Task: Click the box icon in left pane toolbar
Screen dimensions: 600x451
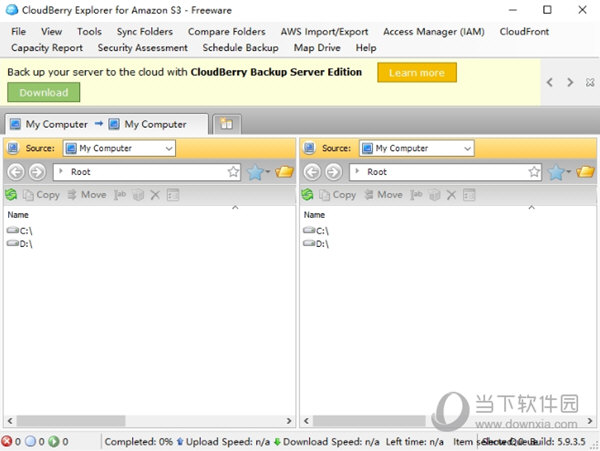Action: (x=138, y=195)
